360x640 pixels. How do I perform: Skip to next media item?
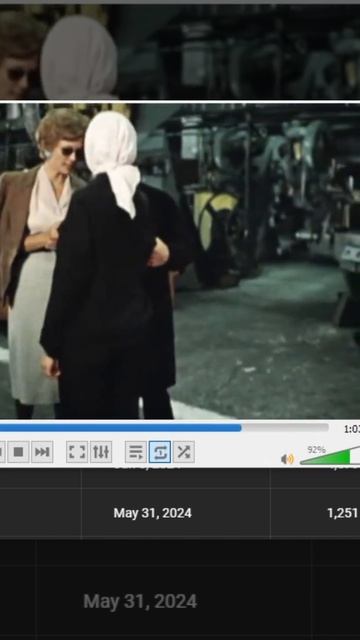point(42,452)
